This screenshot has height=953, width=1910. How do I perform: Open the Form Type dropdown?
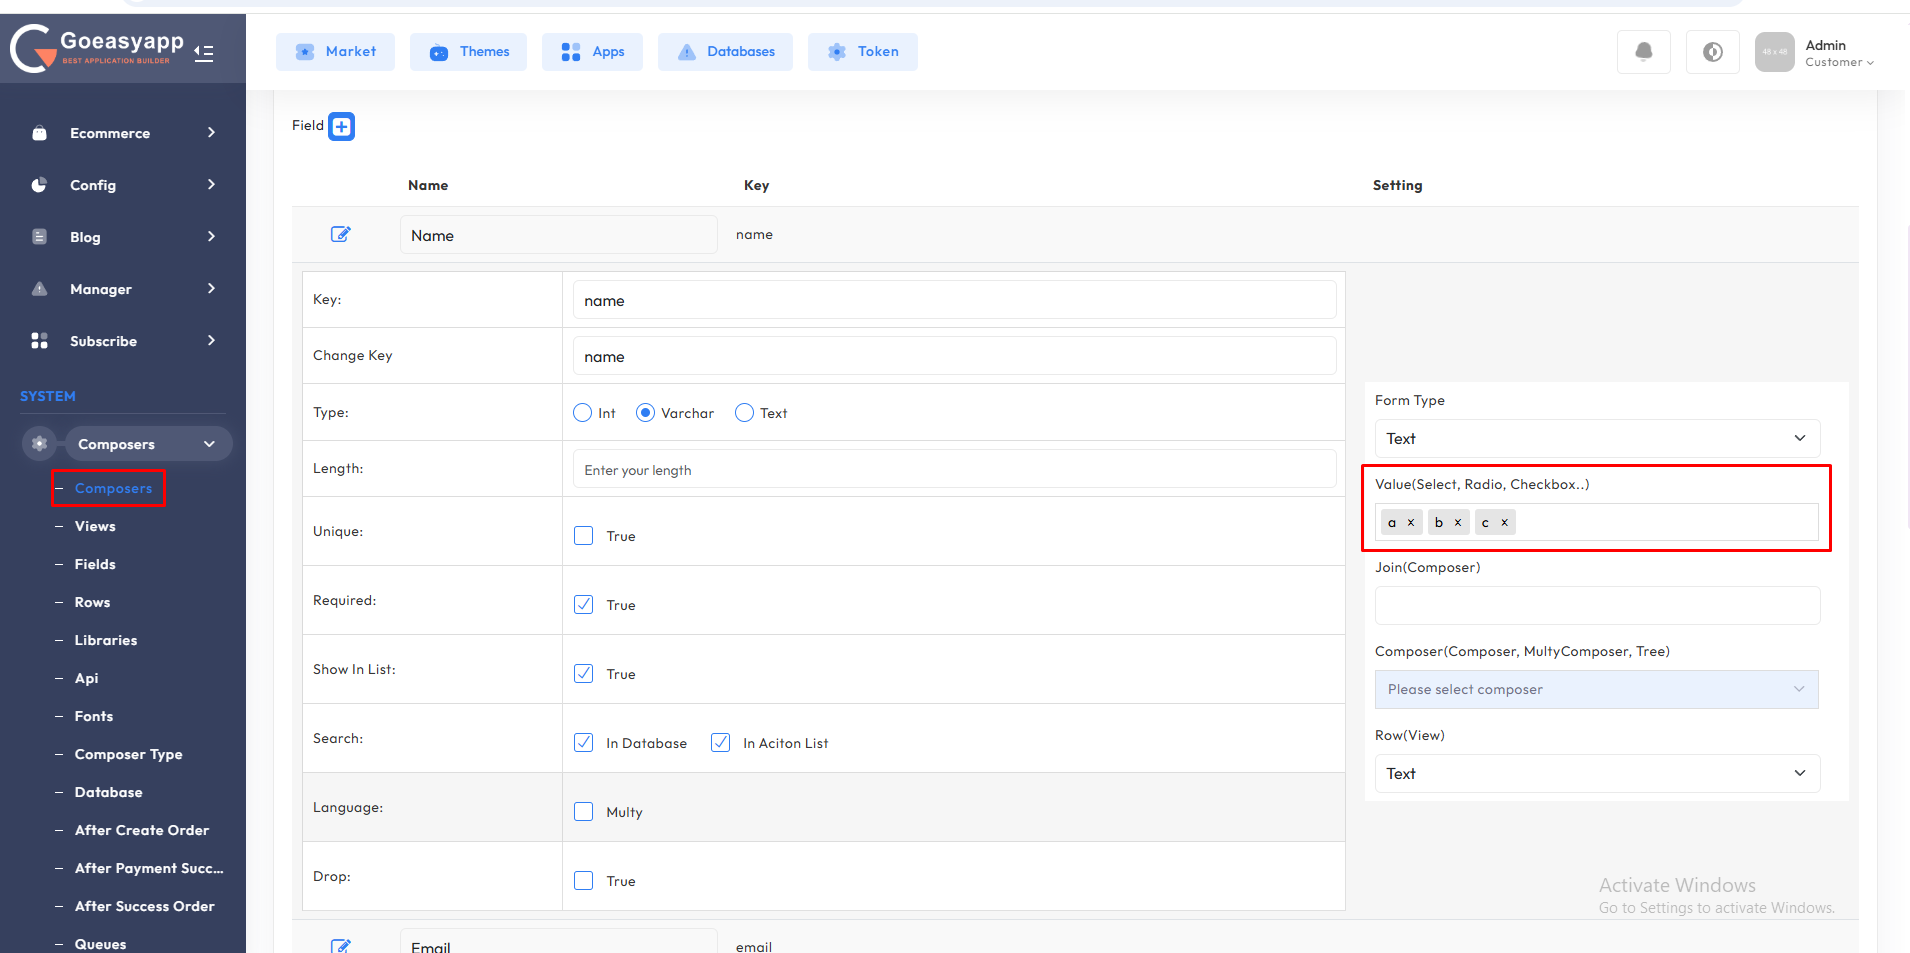1596,439
